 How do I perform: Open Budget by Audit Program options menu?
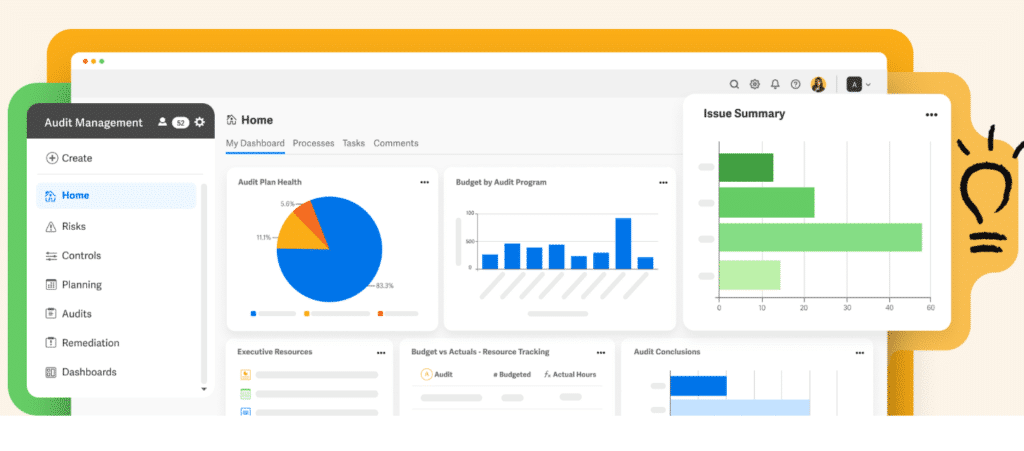coord(664,183)
